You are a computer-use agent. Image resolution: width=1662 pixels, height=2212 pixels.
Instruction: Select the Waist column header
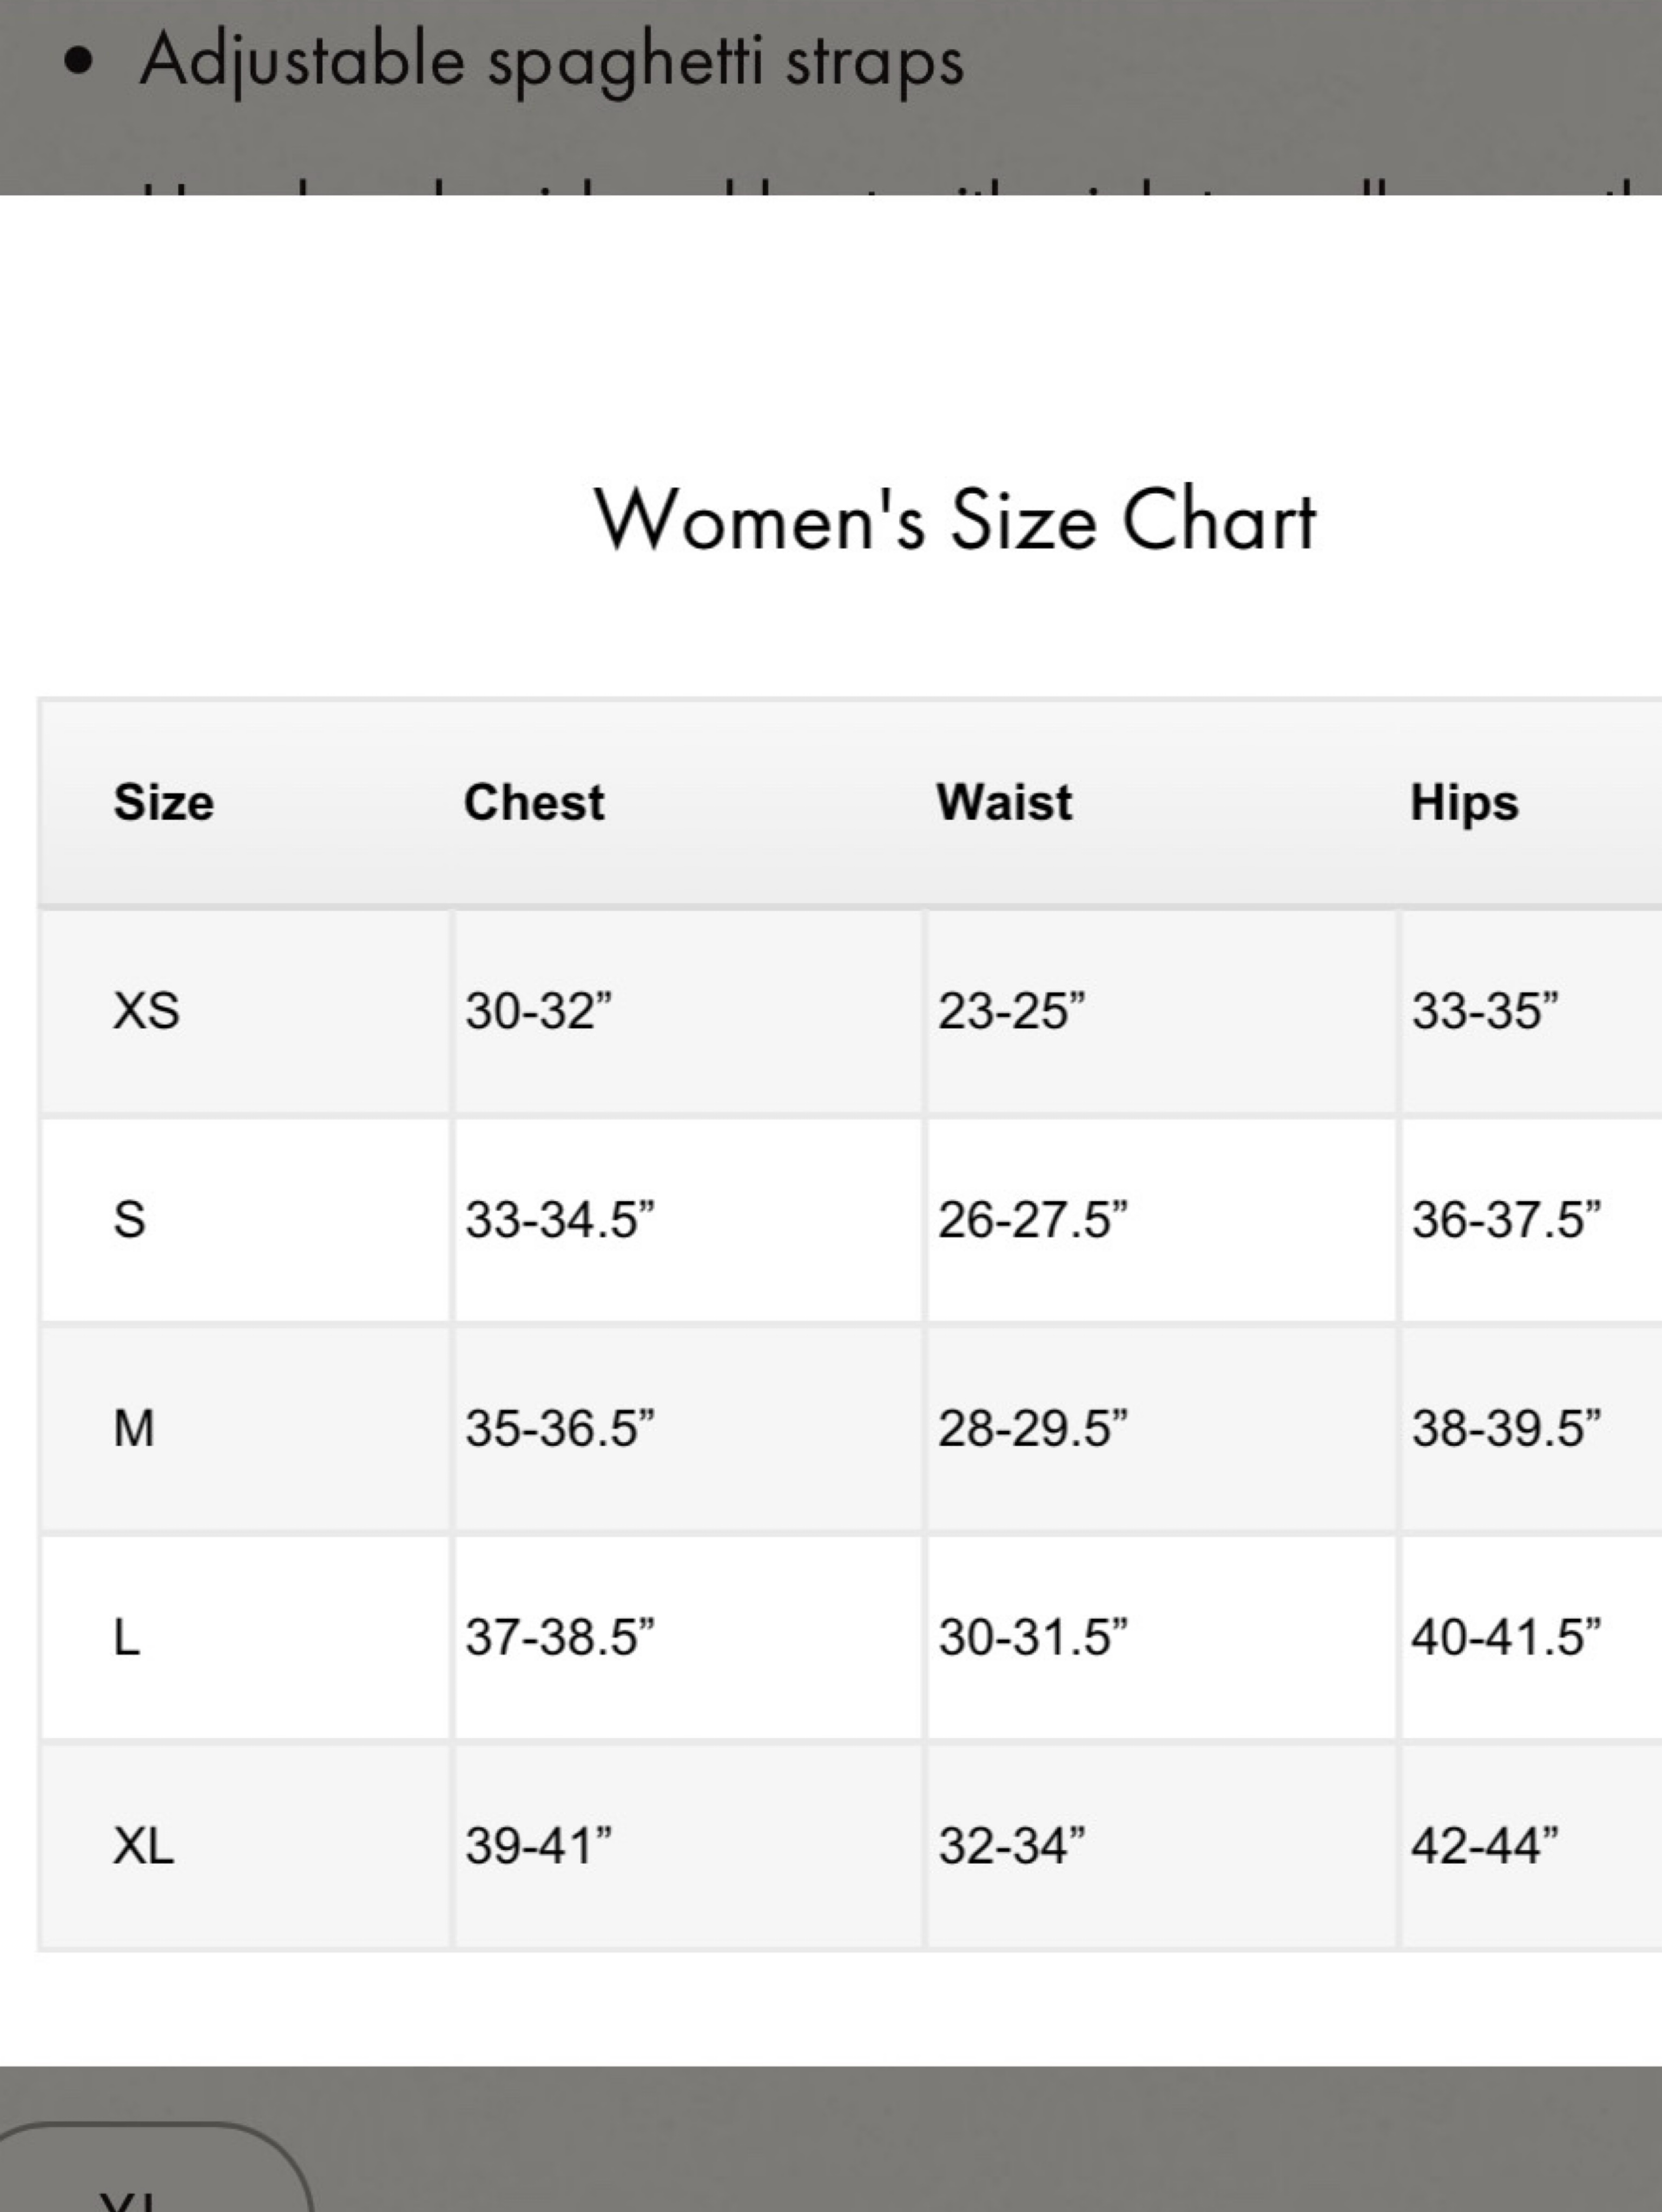point(1004,802)
